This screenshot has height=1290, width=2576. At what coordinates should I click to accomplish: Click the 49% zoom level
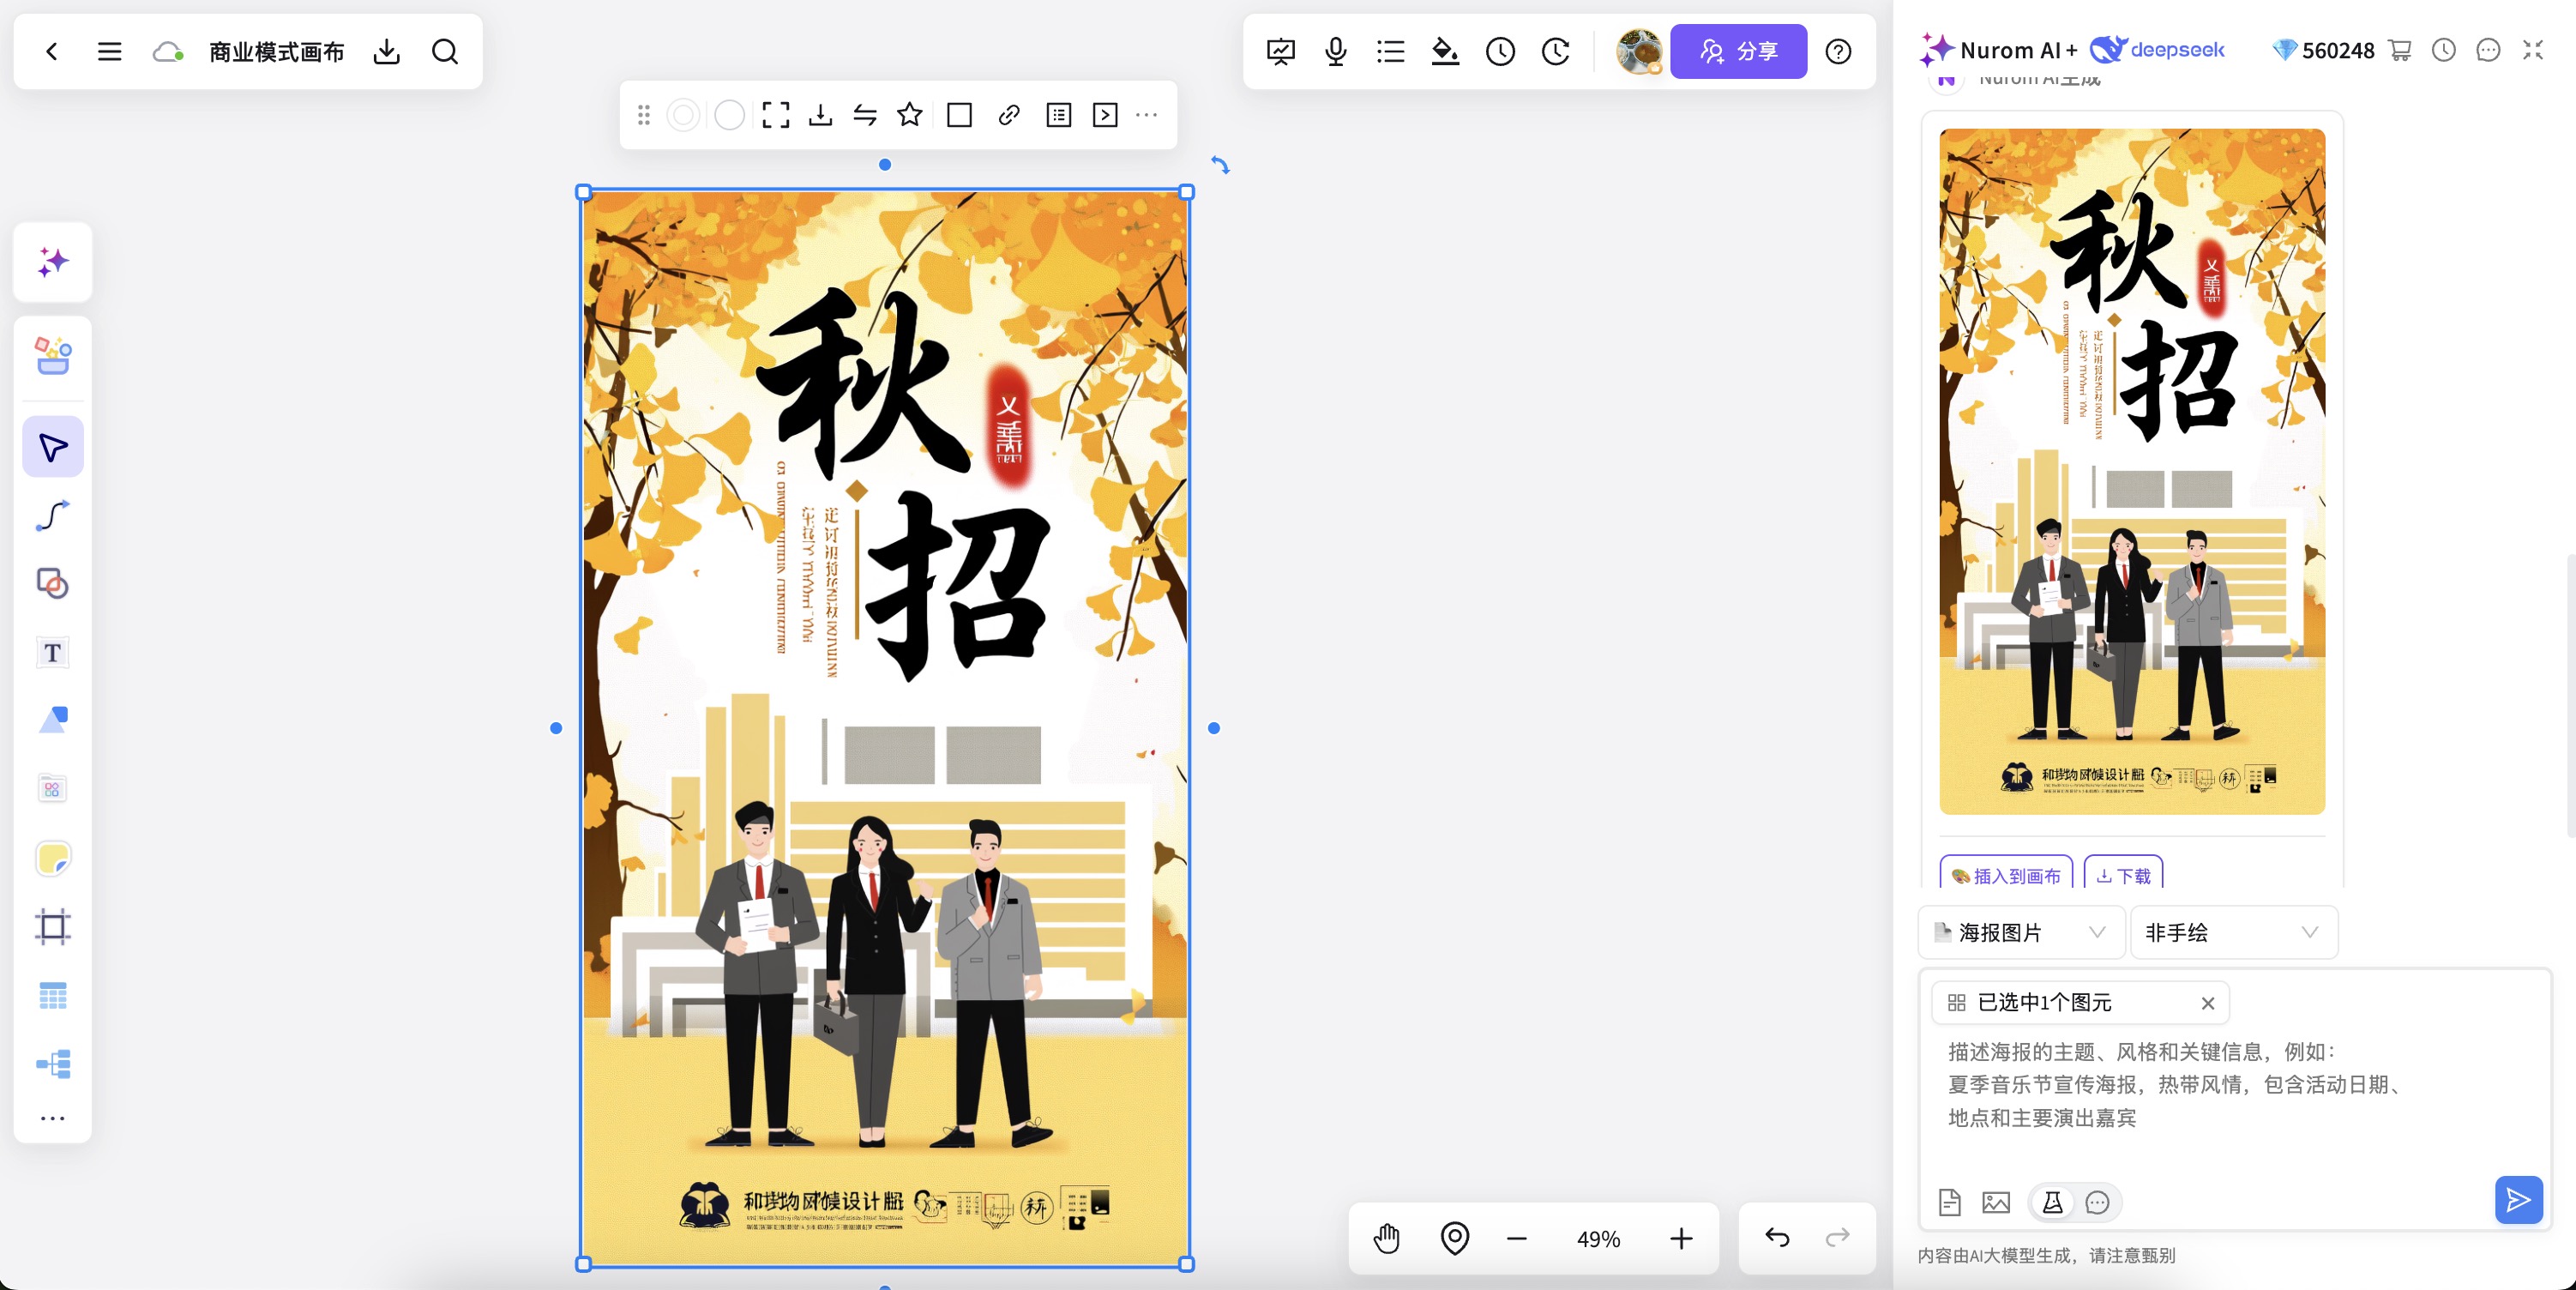point(1598,1239)
